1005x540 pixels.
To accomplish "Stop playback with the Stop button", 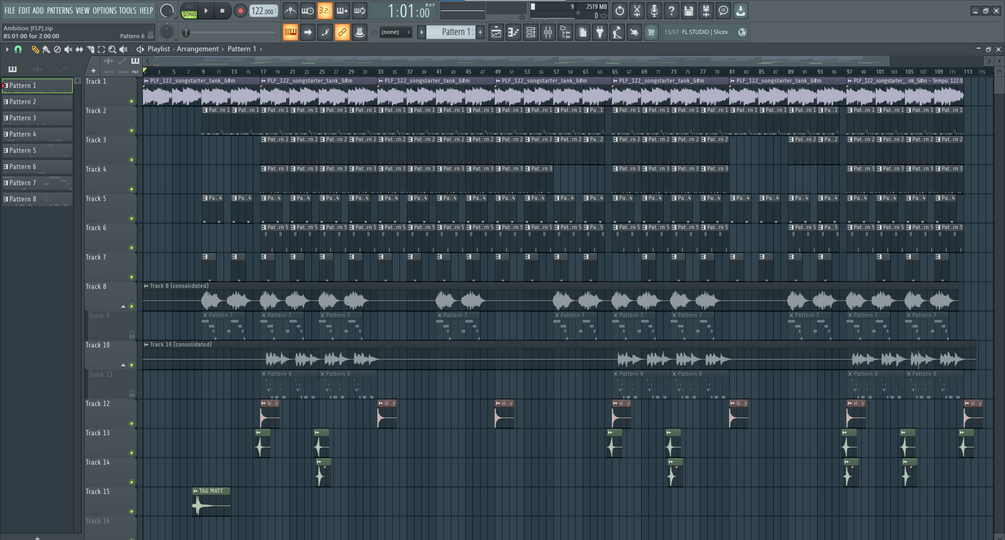I will [222, 11].
